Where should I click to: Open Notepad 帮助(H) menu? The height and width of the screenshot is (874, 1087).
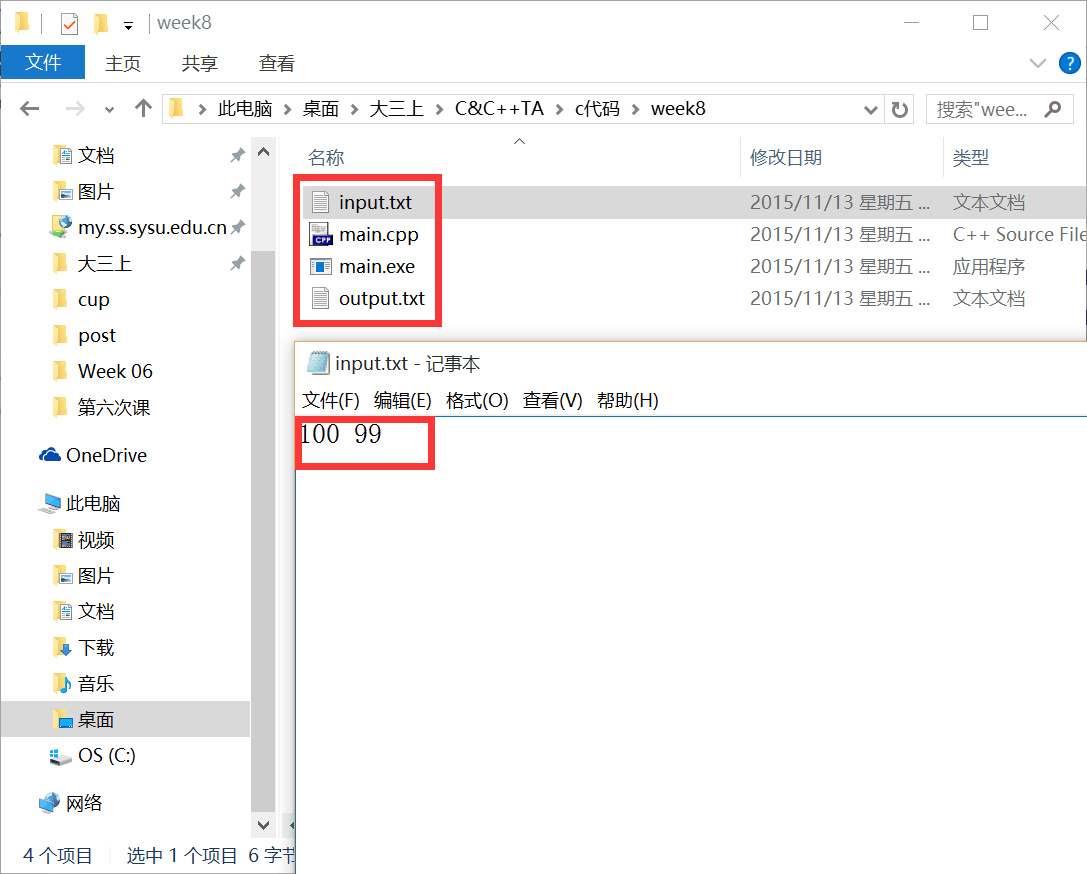pyautogui.click(x=627, y=401)
